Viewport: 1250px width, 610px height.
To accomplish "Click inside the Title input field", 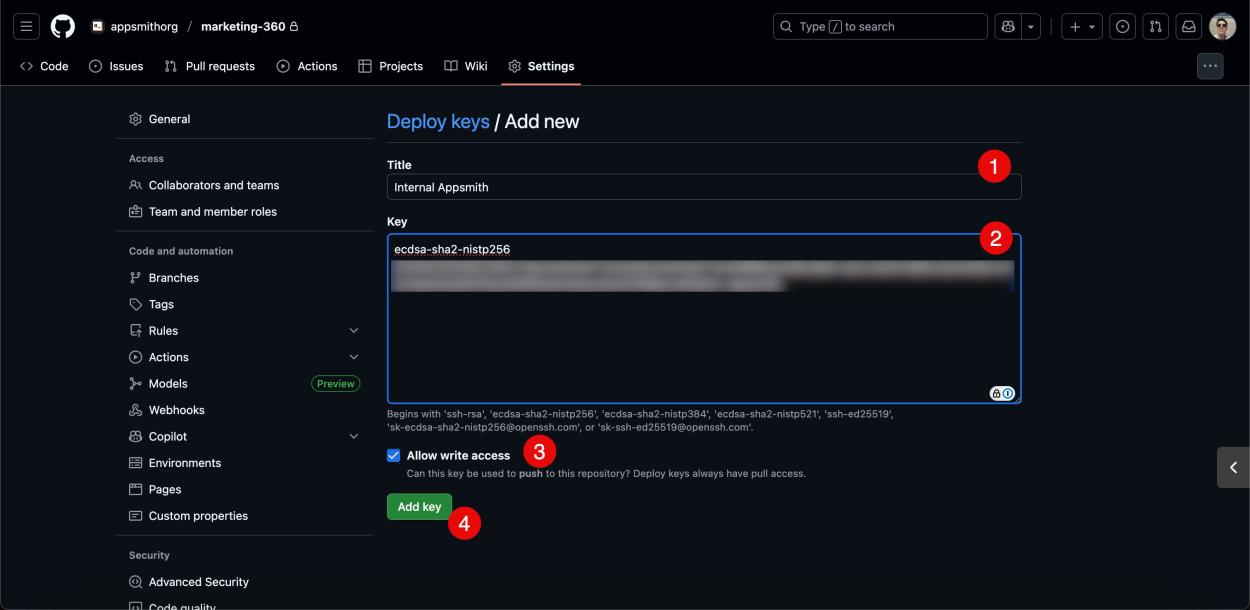I will point(700,186).
